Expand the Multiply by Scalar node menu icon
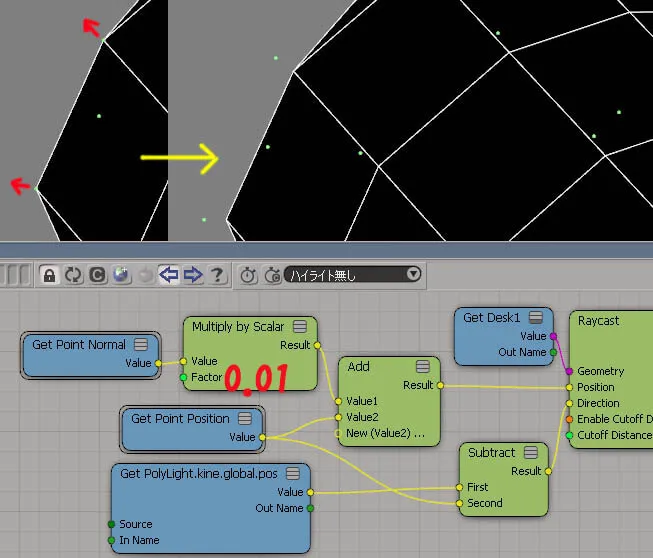 click(x=299, y=326)
